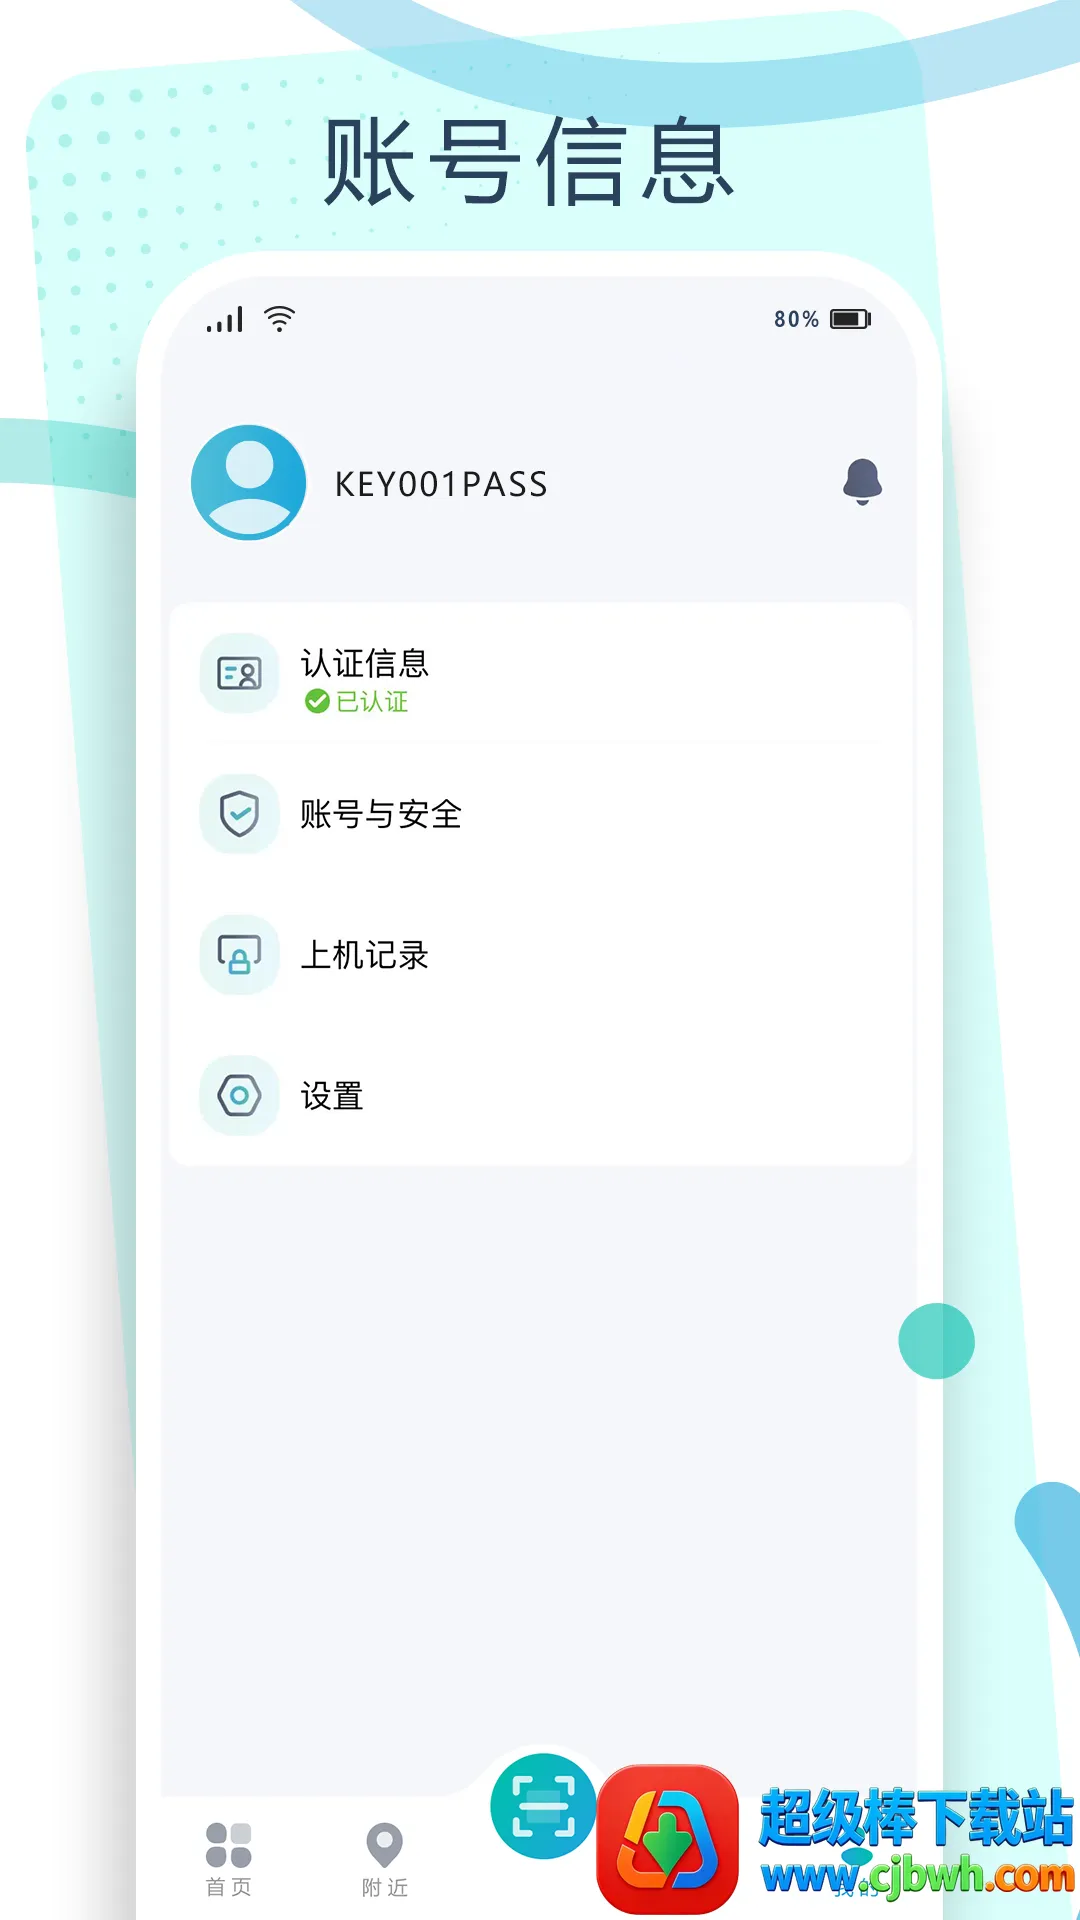Tap the red download app logo
Screen dimensions: 1080x1920
pos(667,1839)
